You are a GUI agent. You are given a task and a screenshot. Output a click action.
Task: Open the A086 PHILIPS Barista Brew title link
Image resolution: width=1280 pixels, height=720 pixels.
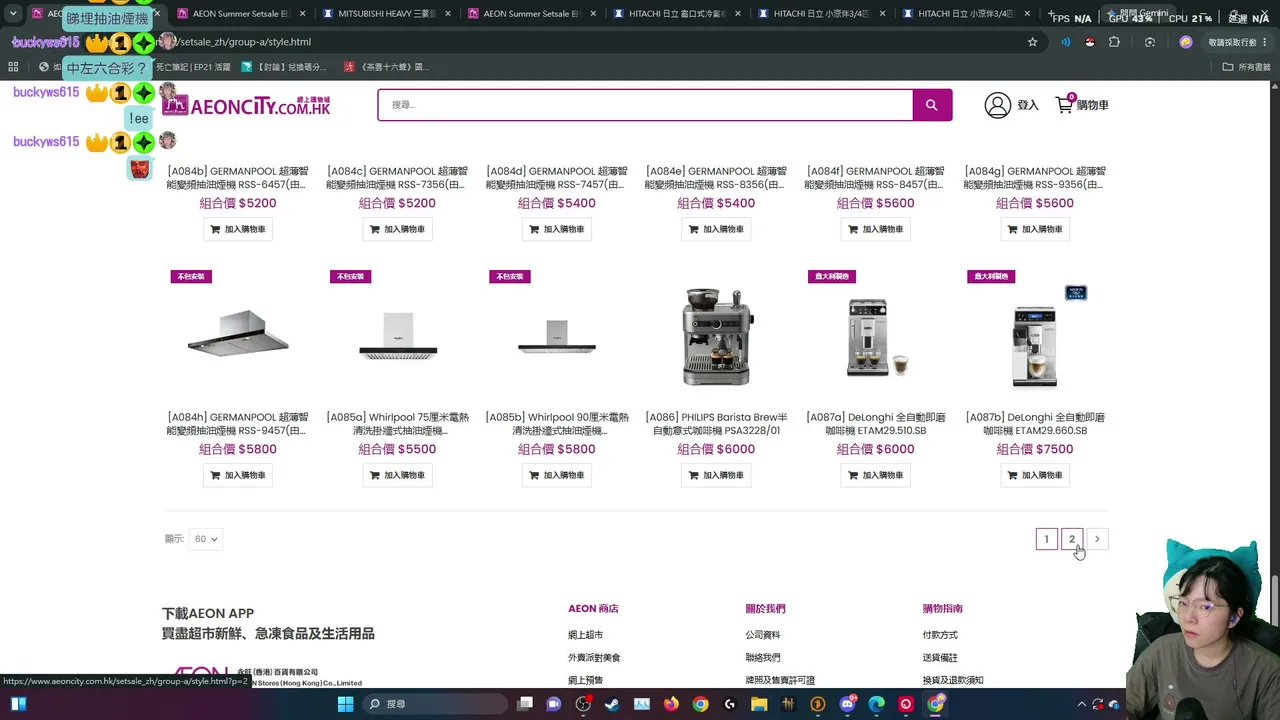pos(716,424)
